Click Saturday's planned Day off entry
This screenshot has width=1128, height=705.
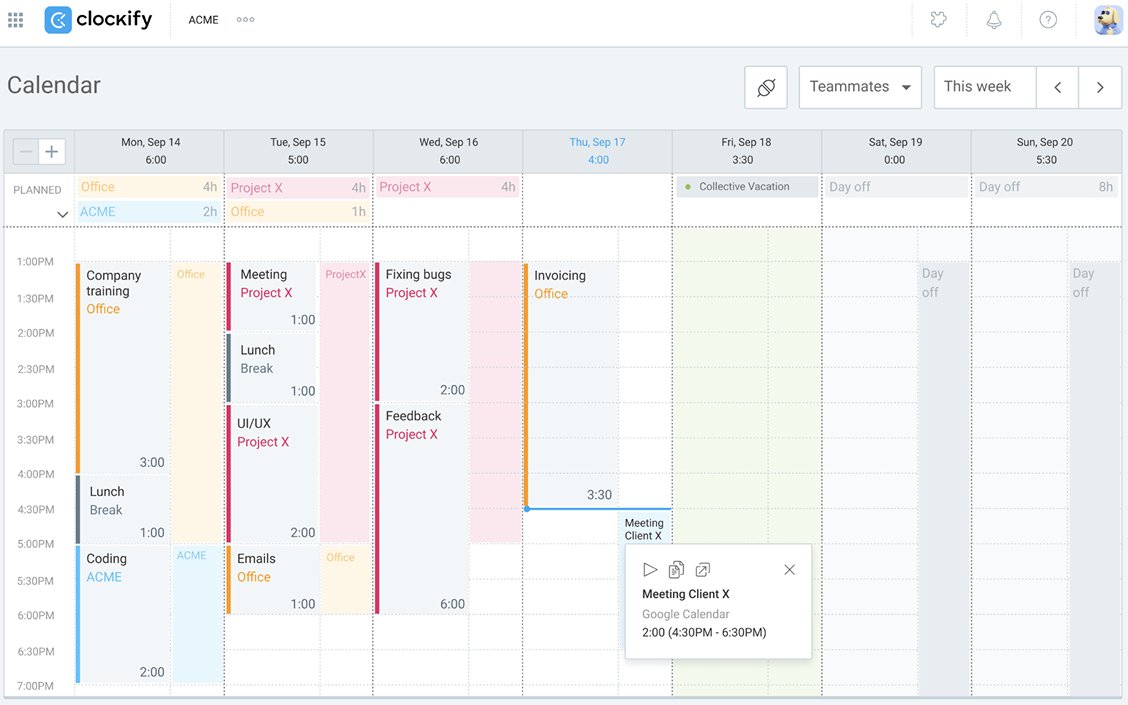pyautogui.click(x=896, y=187)
